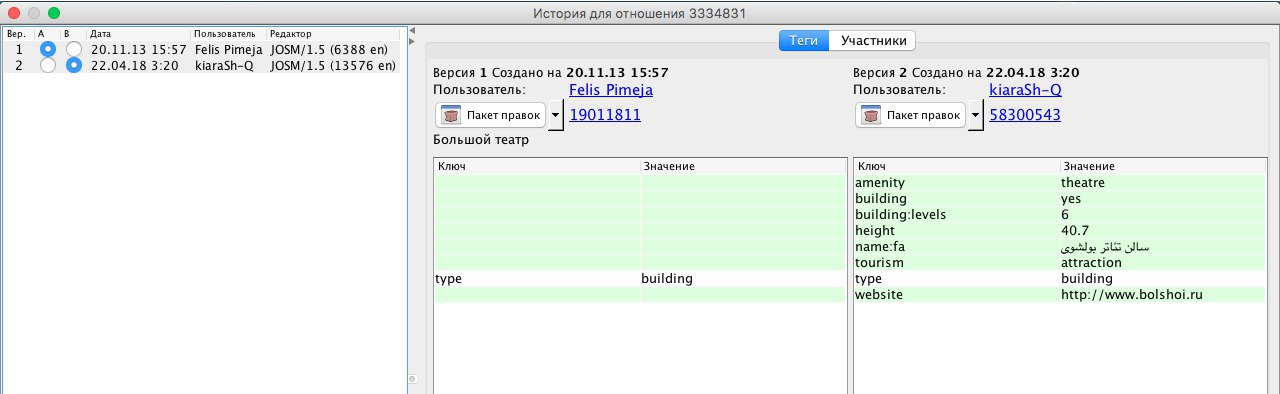Select amenity row in version 2 tags

1060,183
